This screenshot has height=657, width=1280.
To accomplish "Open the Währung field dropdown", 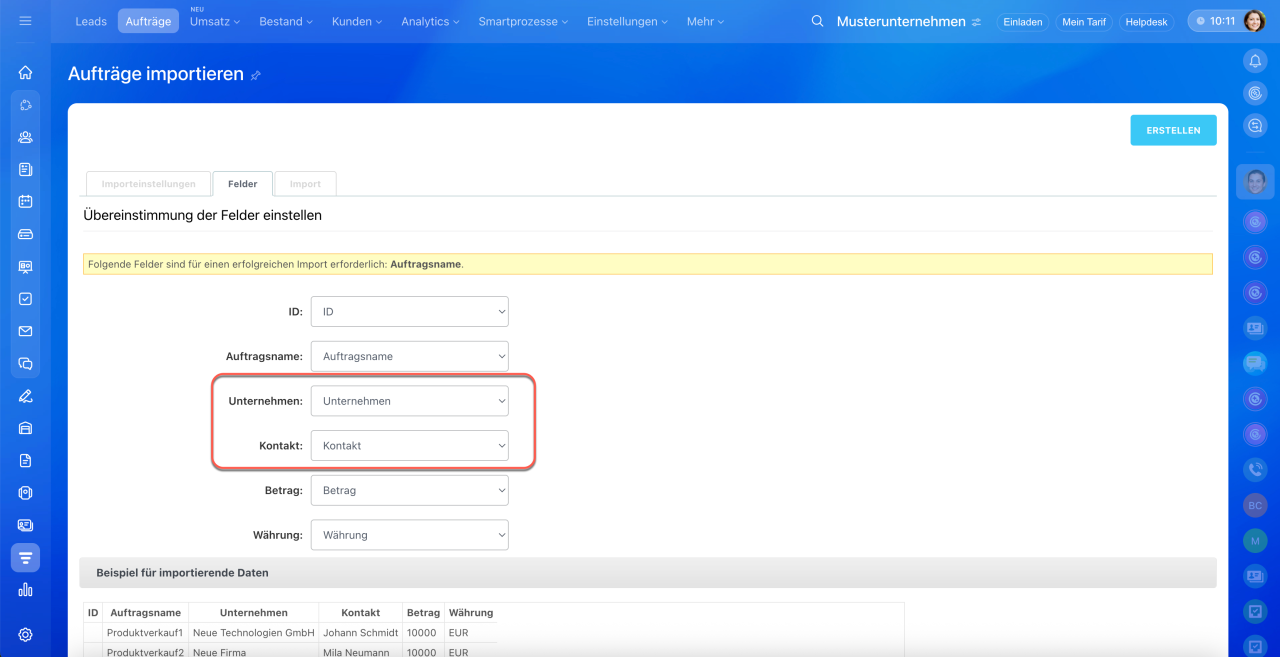I will point(409,535).
